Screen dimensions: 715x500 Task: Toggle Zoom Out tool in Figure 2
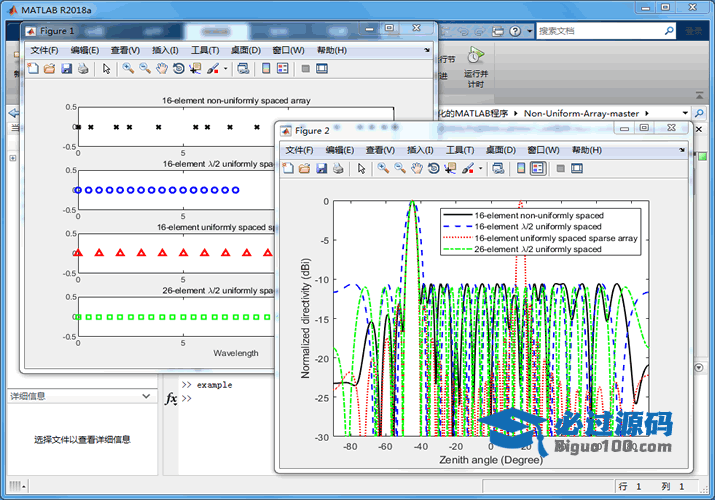pyautogui.click(x=400, y=169)
